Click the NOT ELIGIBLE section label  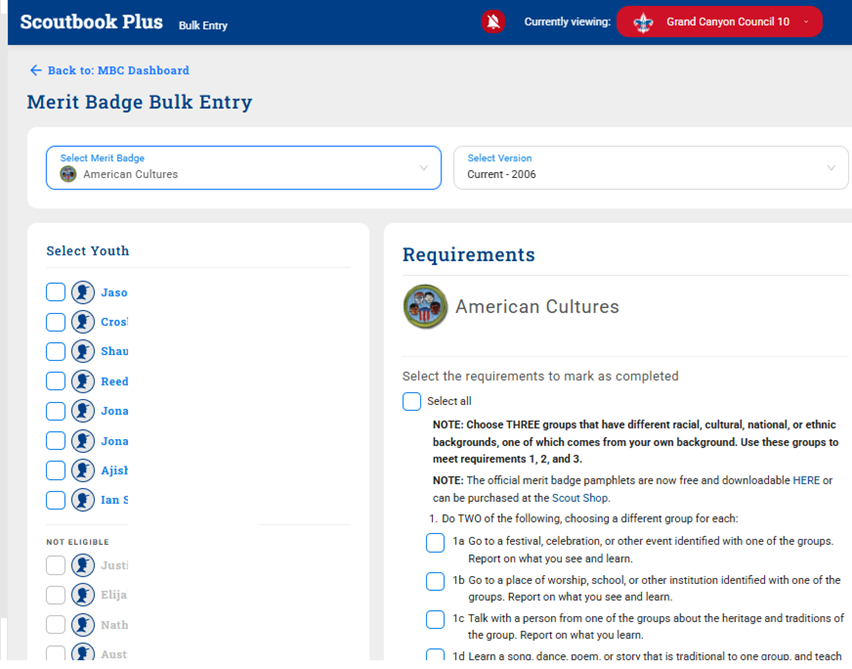78,542
